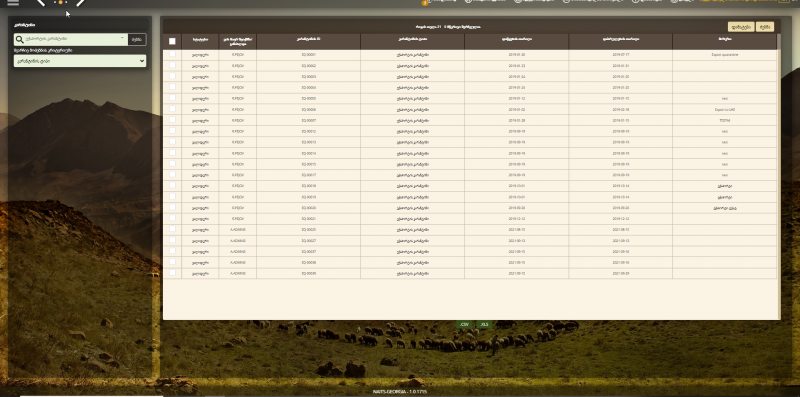This screenshot has height=397, width=800.
Task: Select the 'Export quarantine' remark cell
Action: pyautogui.click(x=724, y=55)
